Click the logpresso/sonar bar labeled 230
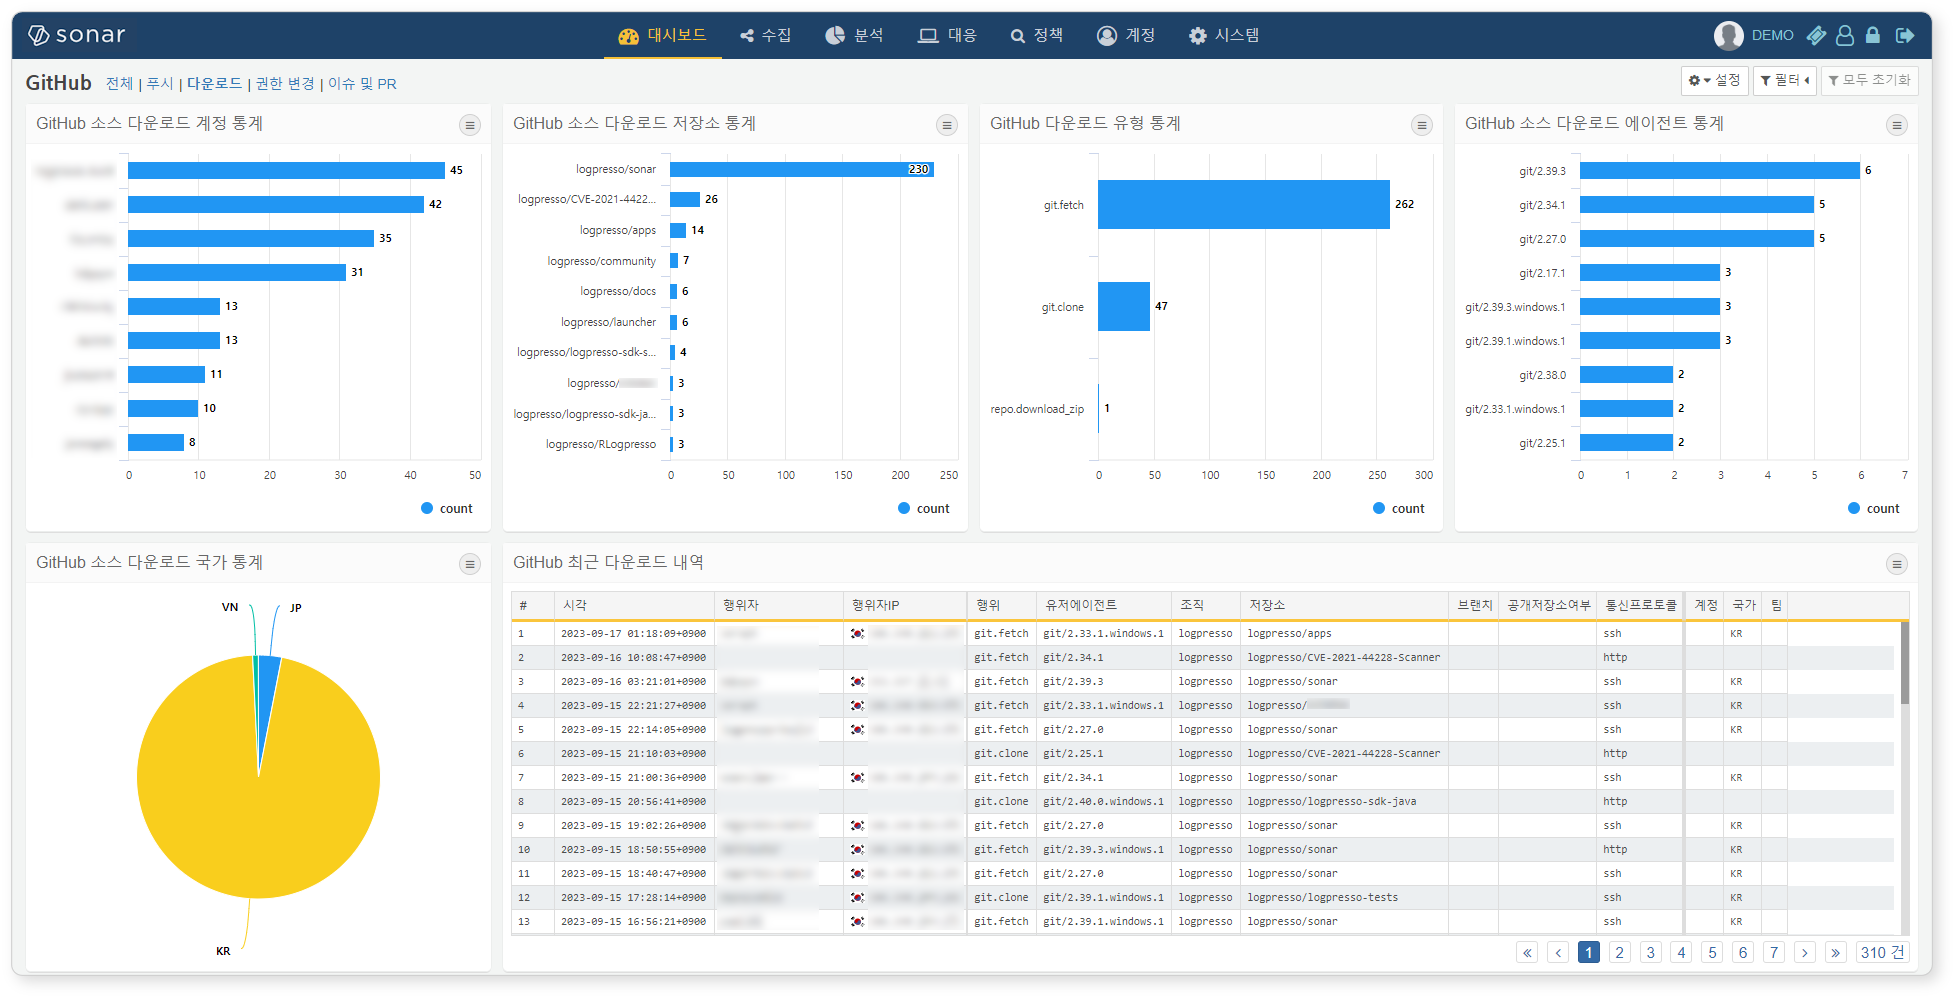The image size is (1955, 998). point(801,169)
